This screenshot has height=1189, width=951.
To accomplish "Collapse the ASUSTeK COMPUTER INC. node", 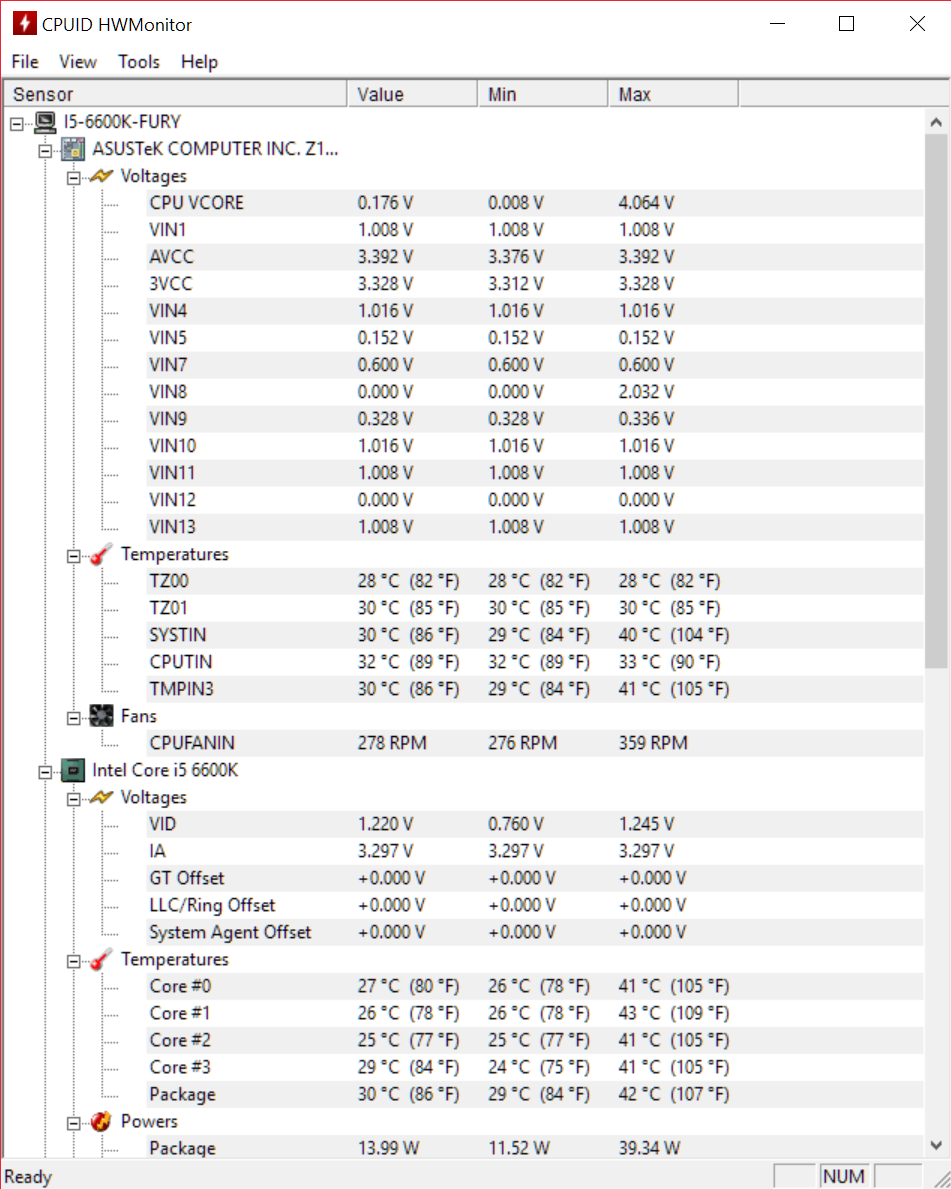I will (x=46, y=150).
